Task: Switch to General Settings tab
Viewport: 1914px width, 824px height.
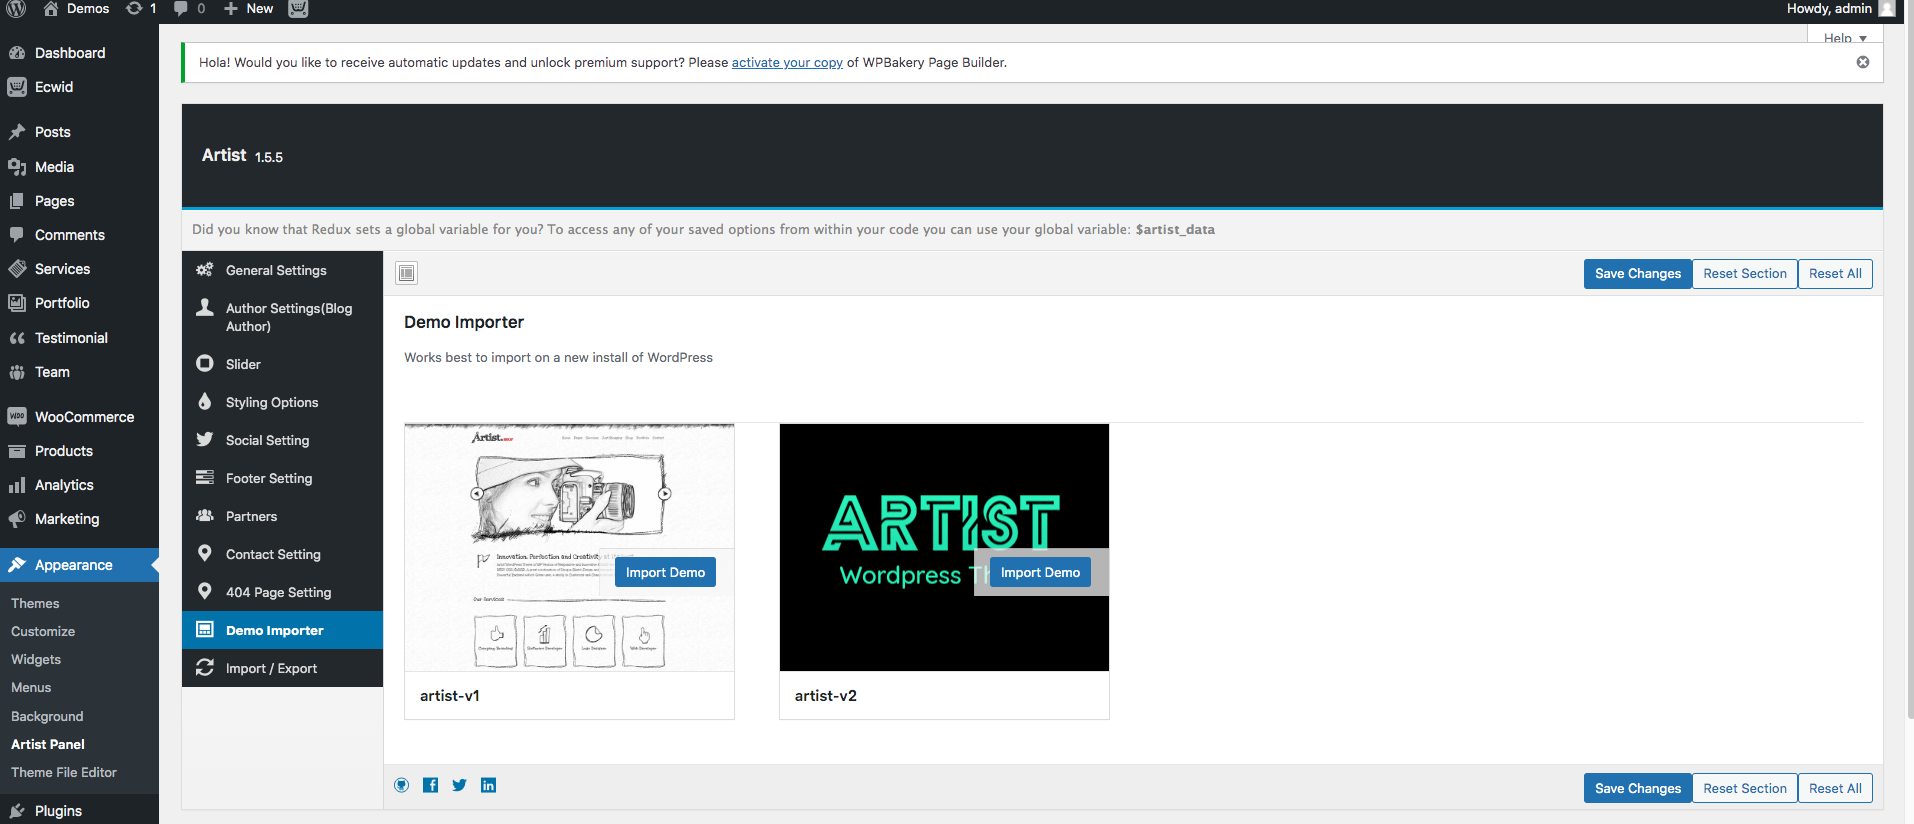Action: coord(282,270)
